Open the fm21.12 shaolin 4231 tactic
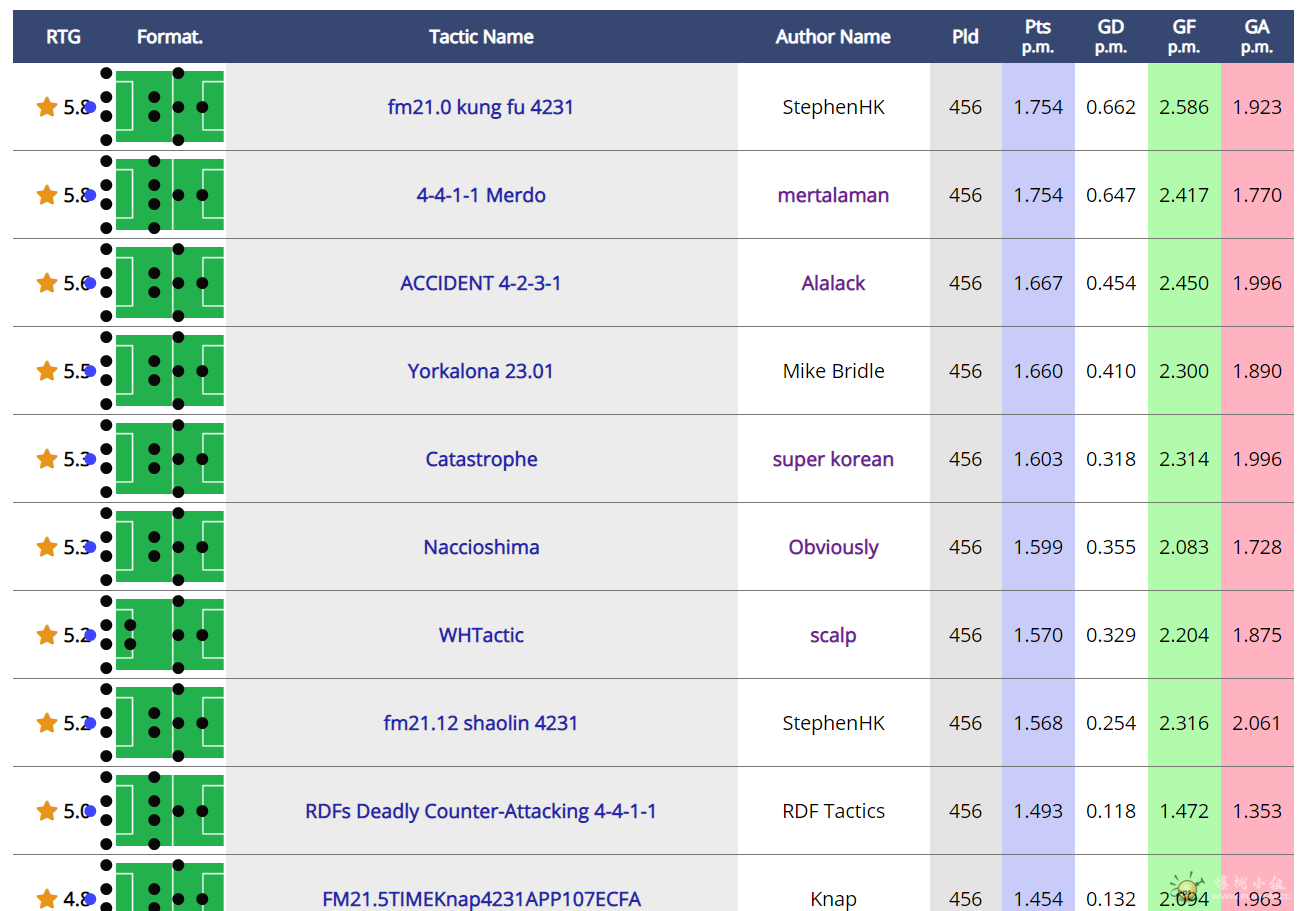The image size is (1300, 911). [x=481, y=723]
